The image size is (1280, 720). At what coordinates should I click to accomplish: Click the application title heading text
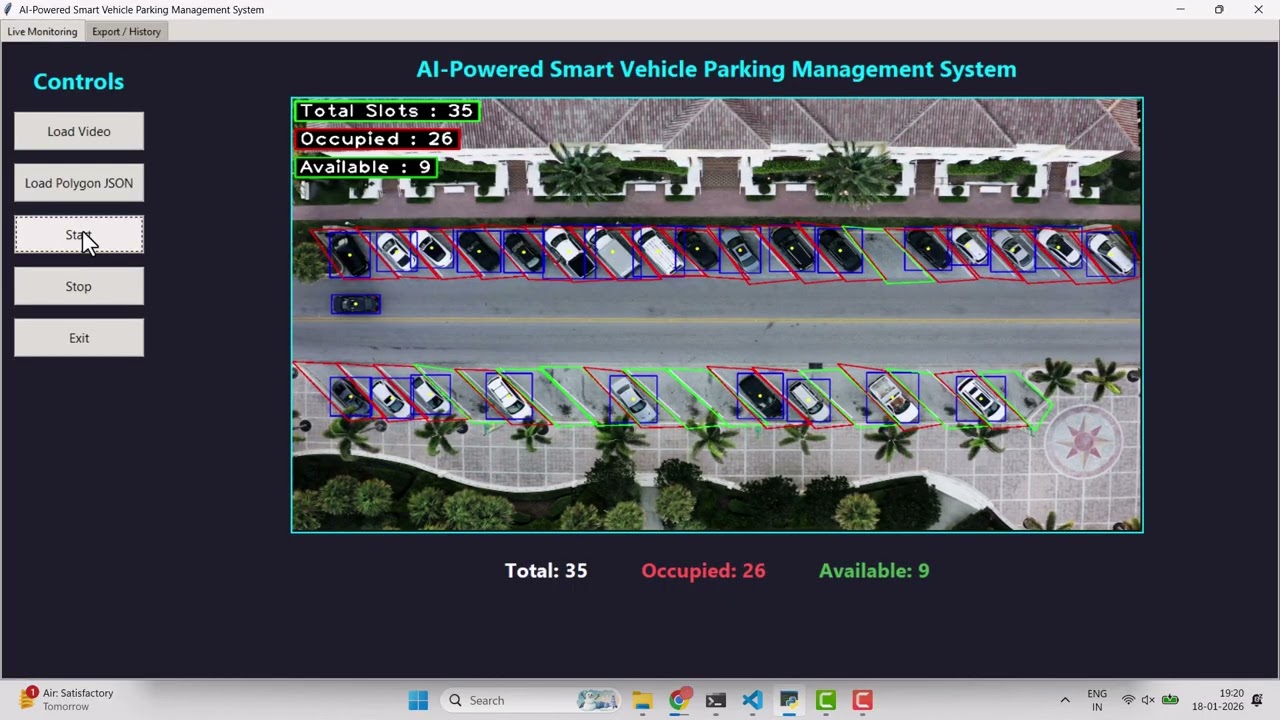716,69
